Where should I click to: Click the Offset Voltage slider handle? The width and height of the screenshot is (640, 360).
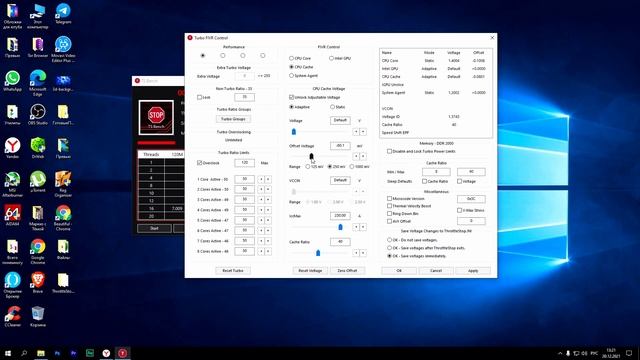311,156
